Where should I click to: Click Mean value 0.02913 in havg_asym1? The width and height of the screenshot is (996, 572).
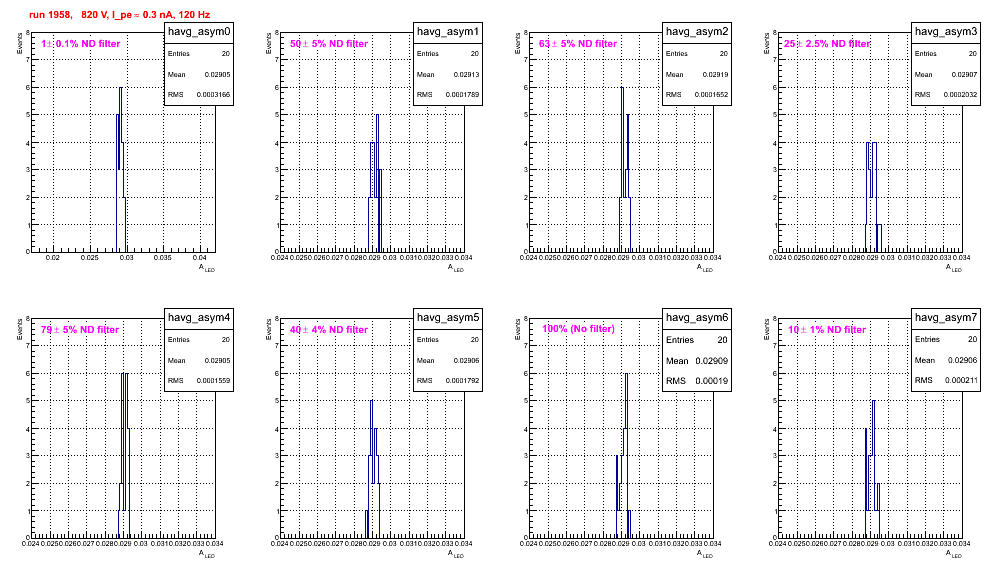point(466,74)
